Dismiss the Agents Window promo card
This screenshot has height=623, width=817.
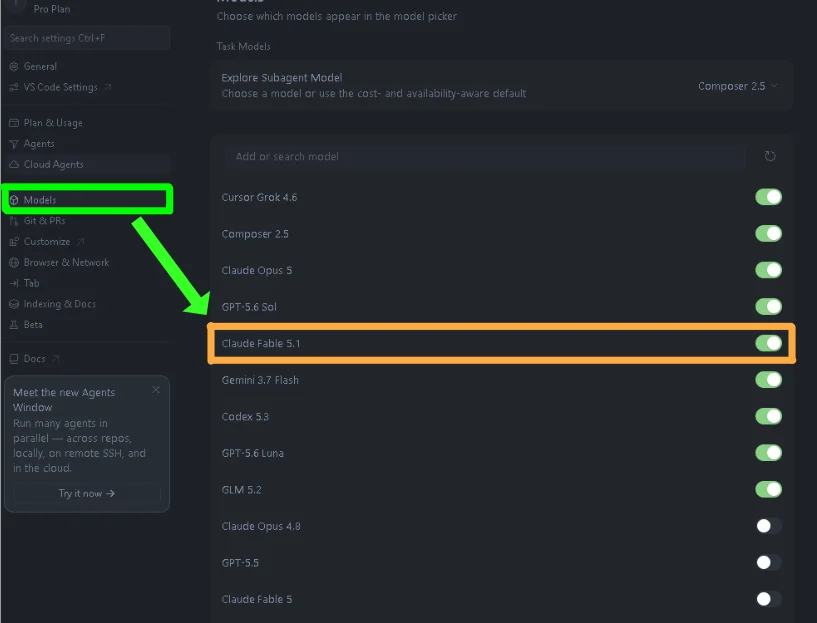pyautogui.click(x=156, y=390)
